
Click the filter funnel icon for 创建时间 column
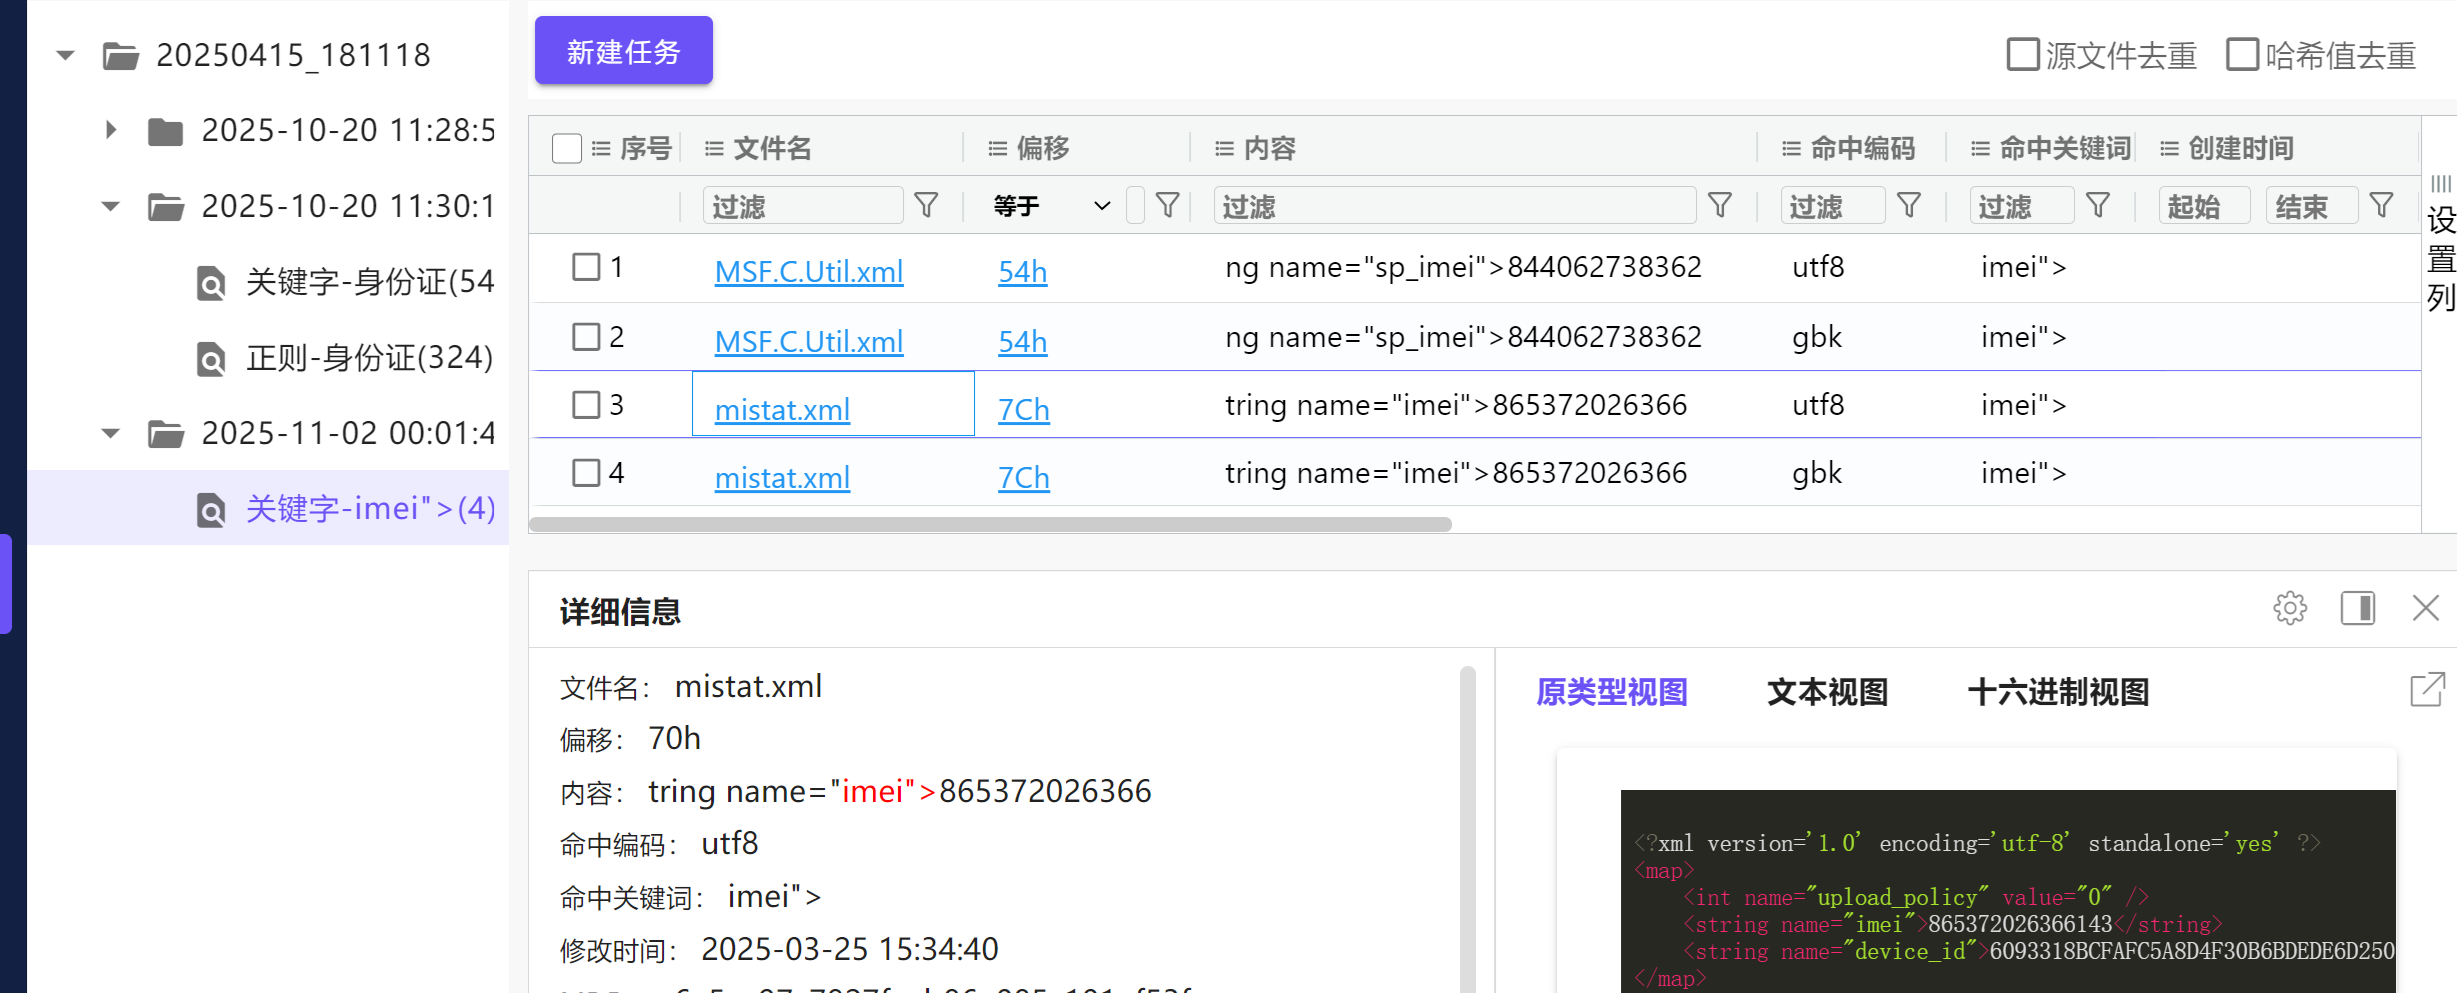click(2381, 206)
